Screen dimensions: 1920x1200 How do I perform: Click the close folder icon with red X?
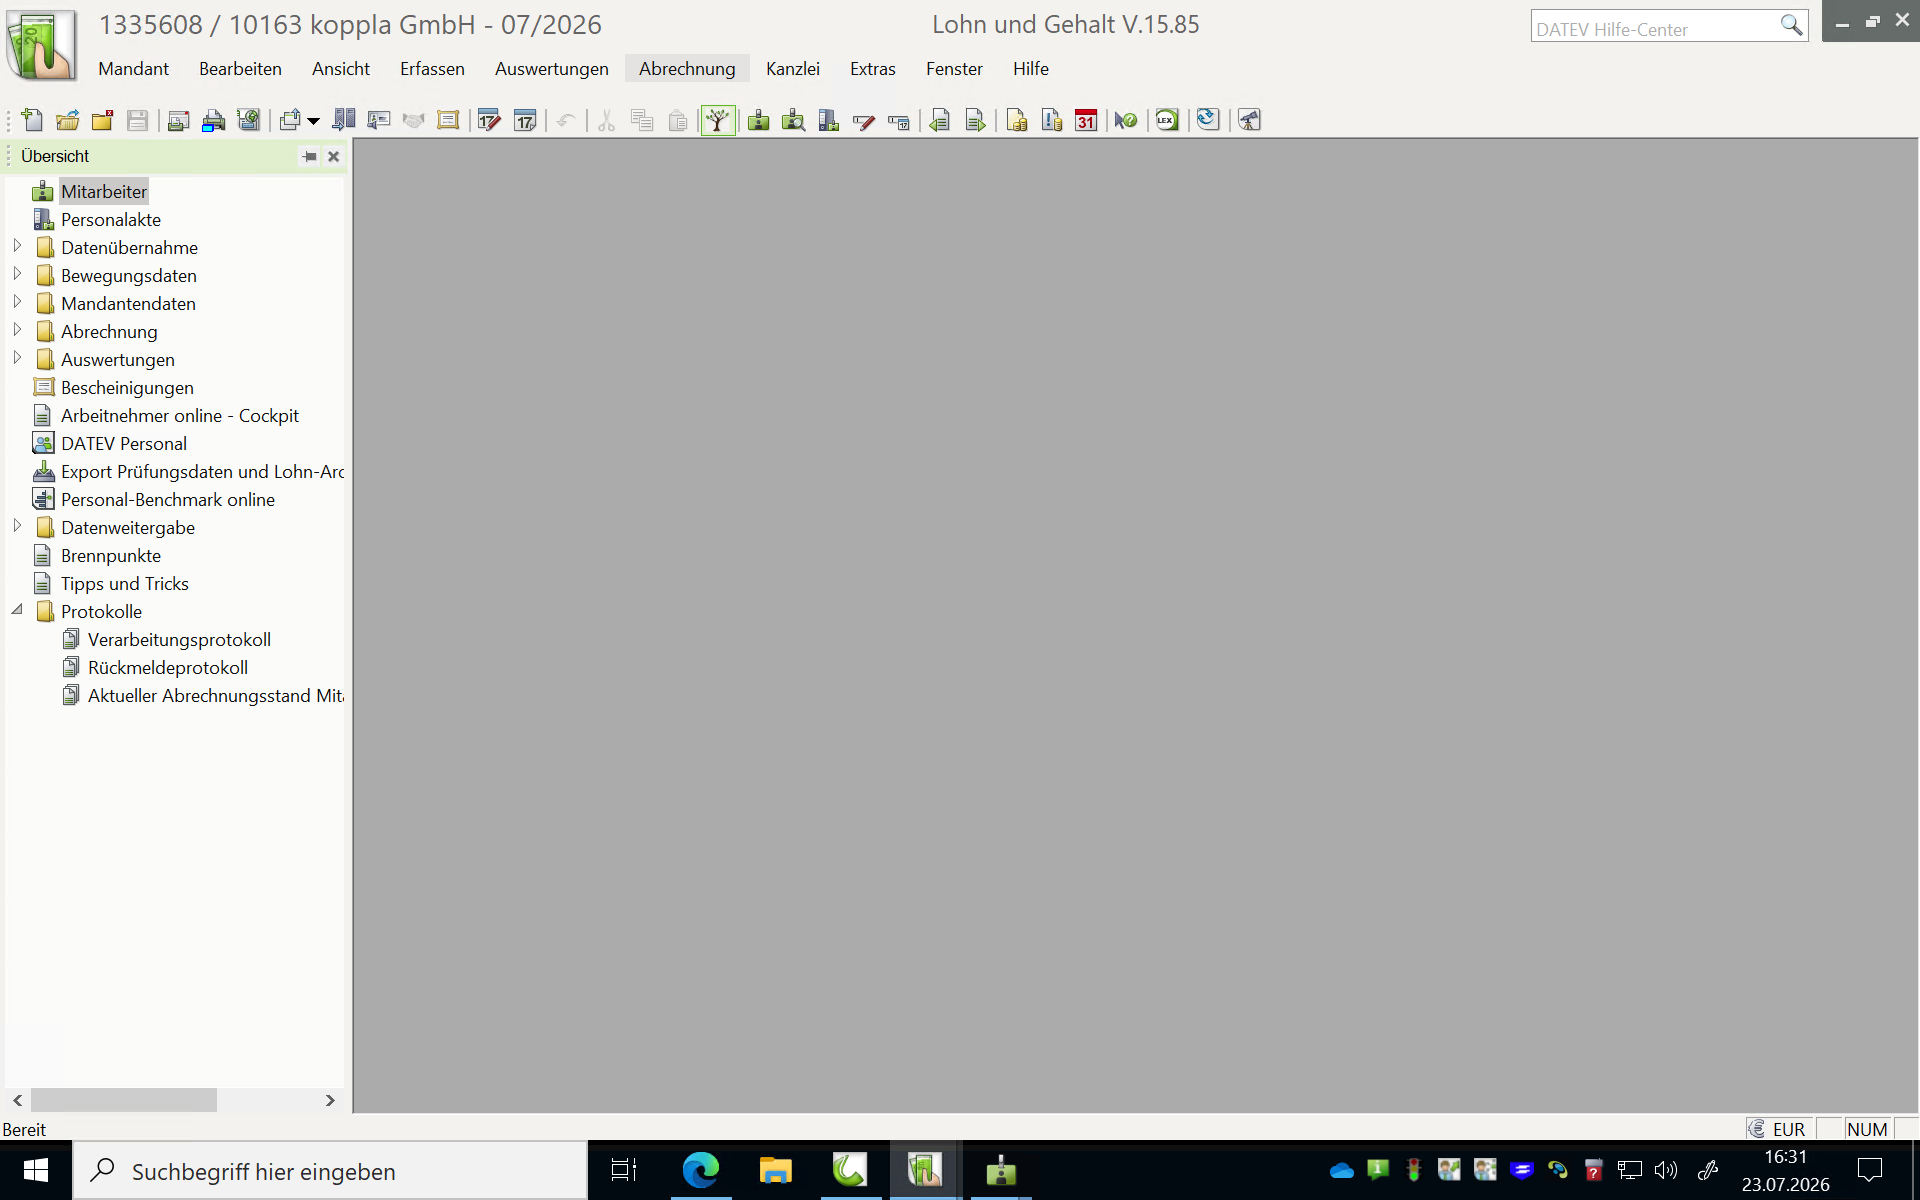[x=102, y=121]
